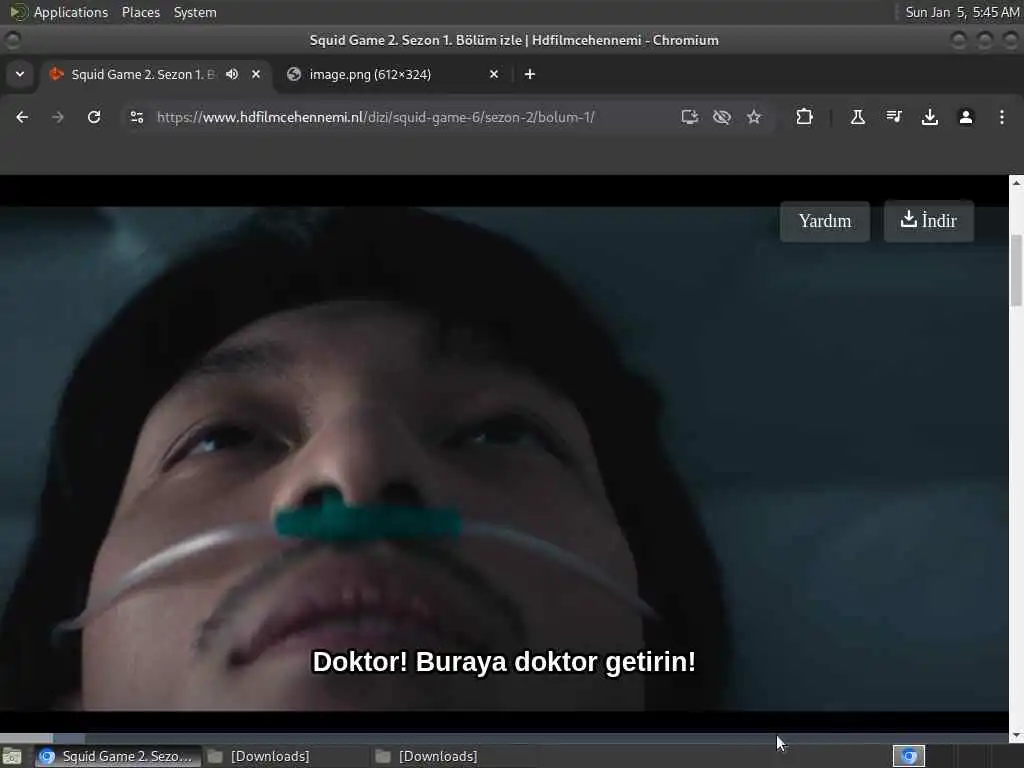1024x768 pixels.
Task: Open Chrome Labs flask icon
Action: pyautogui.click(x=857, y=117)
